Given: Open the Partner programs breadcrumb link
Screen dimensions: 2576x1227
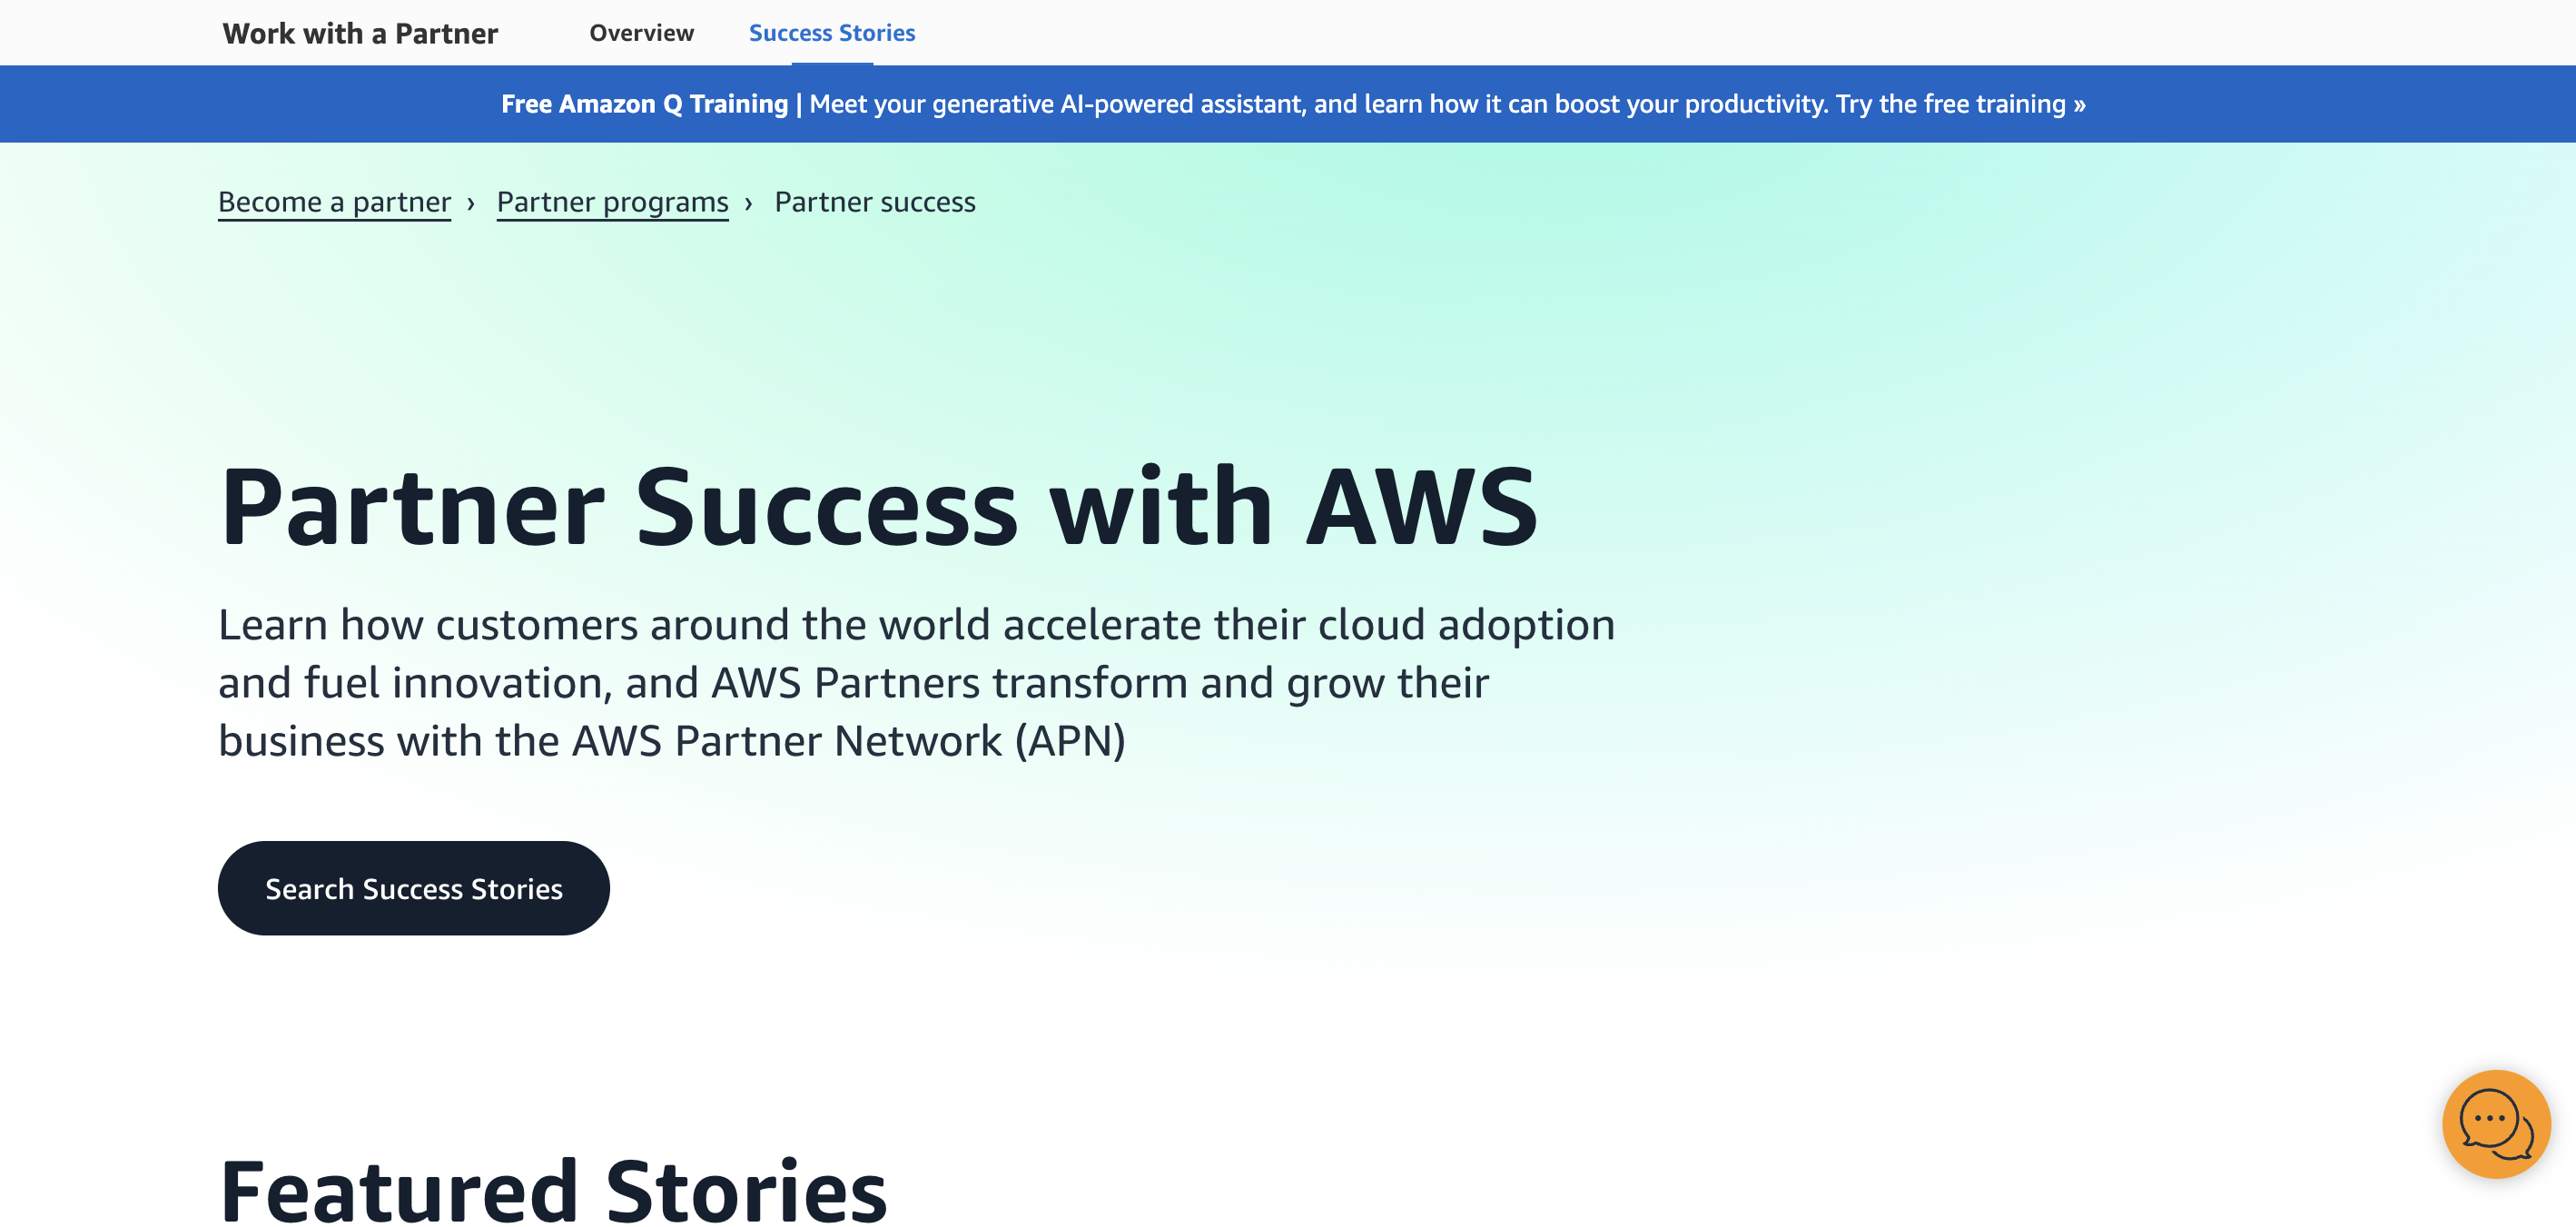Looking at the screenshot, I should pos(612,202).
